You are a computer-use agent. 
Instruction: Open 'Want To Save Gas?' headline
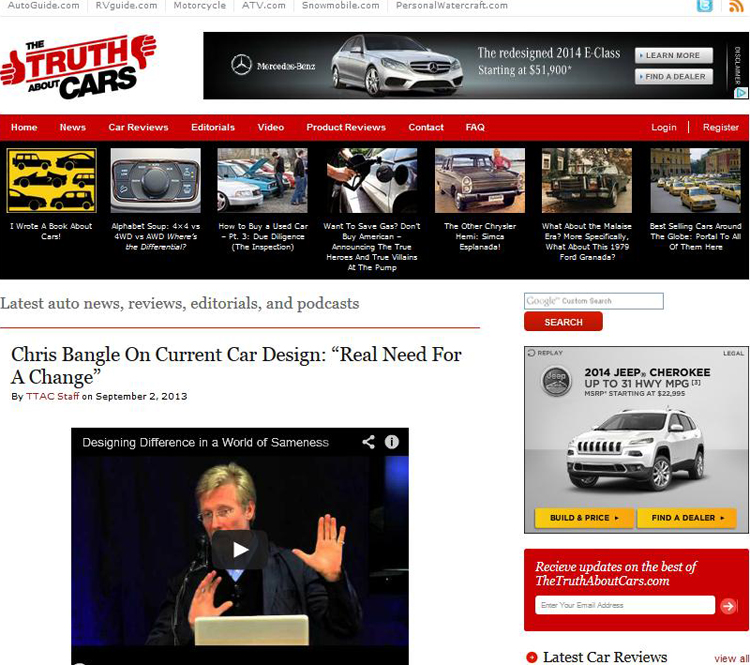372,246
